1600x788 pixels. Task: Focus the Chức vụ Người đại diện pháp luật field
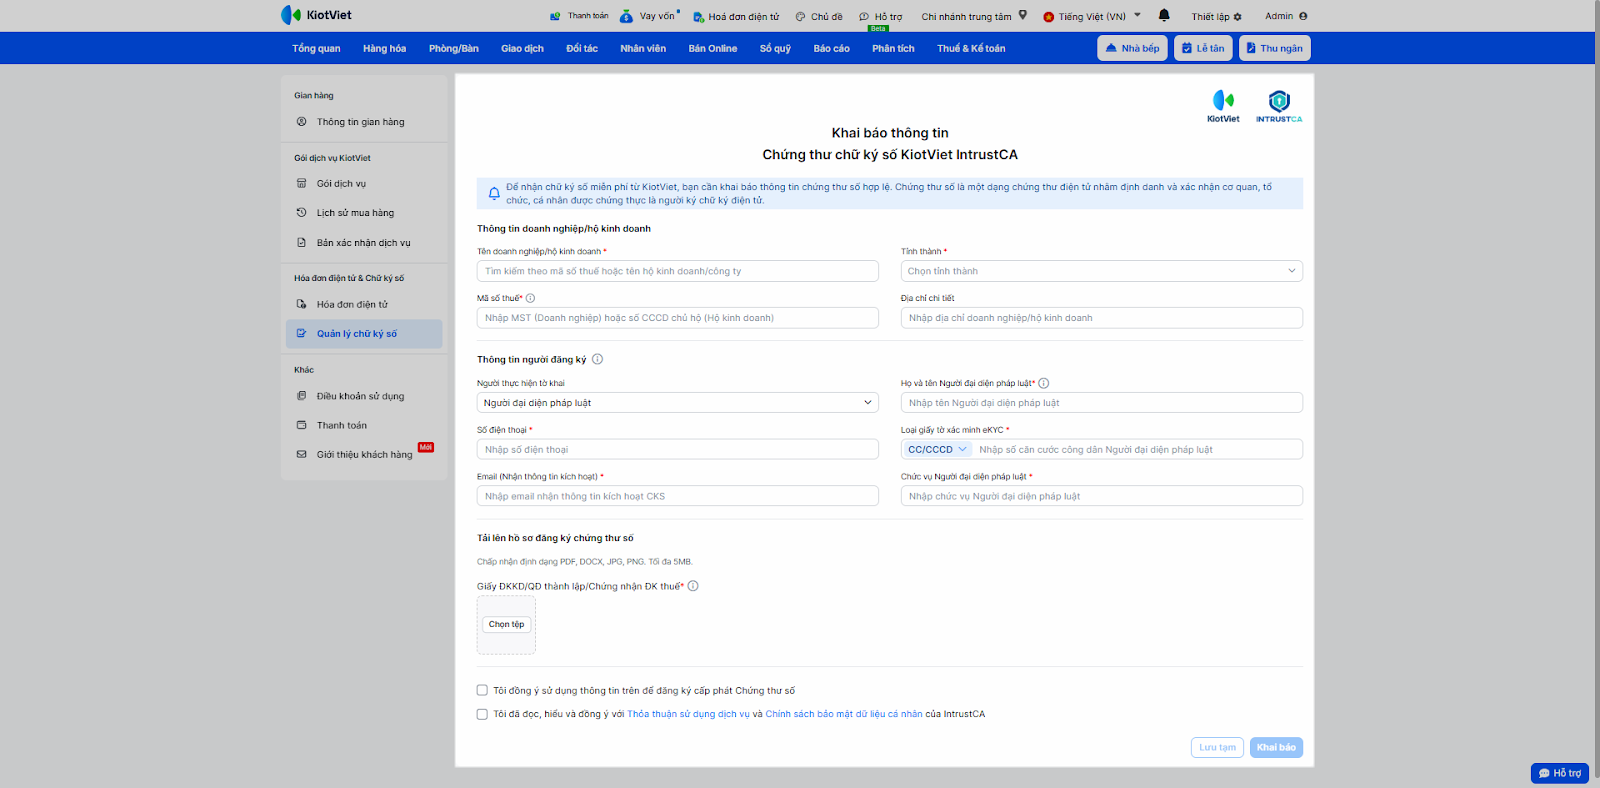click(1102, 496)
